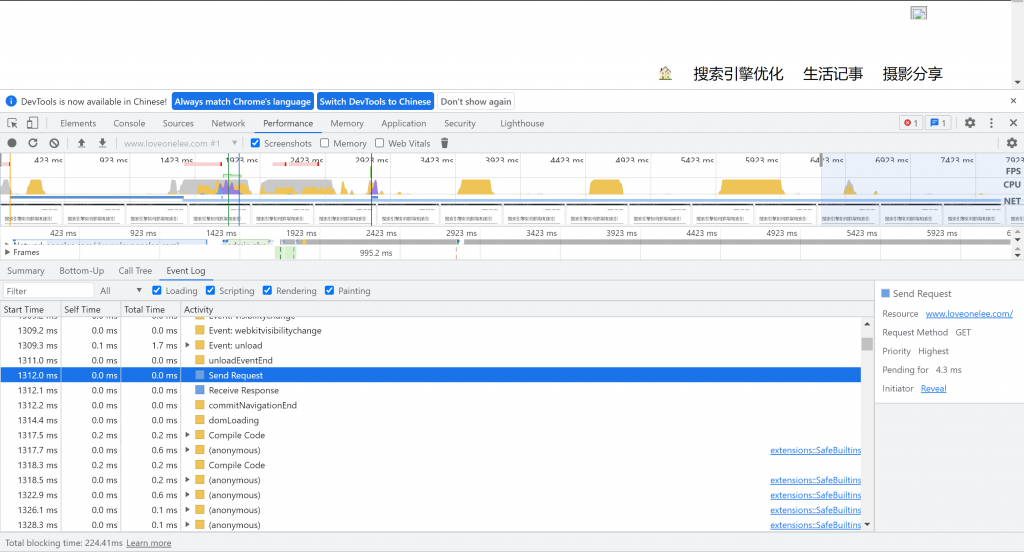The height and width of the screenshot is (552, 1024).
Task: Expand the Compile Code row at 1317.5 ms
Action: 187,435
